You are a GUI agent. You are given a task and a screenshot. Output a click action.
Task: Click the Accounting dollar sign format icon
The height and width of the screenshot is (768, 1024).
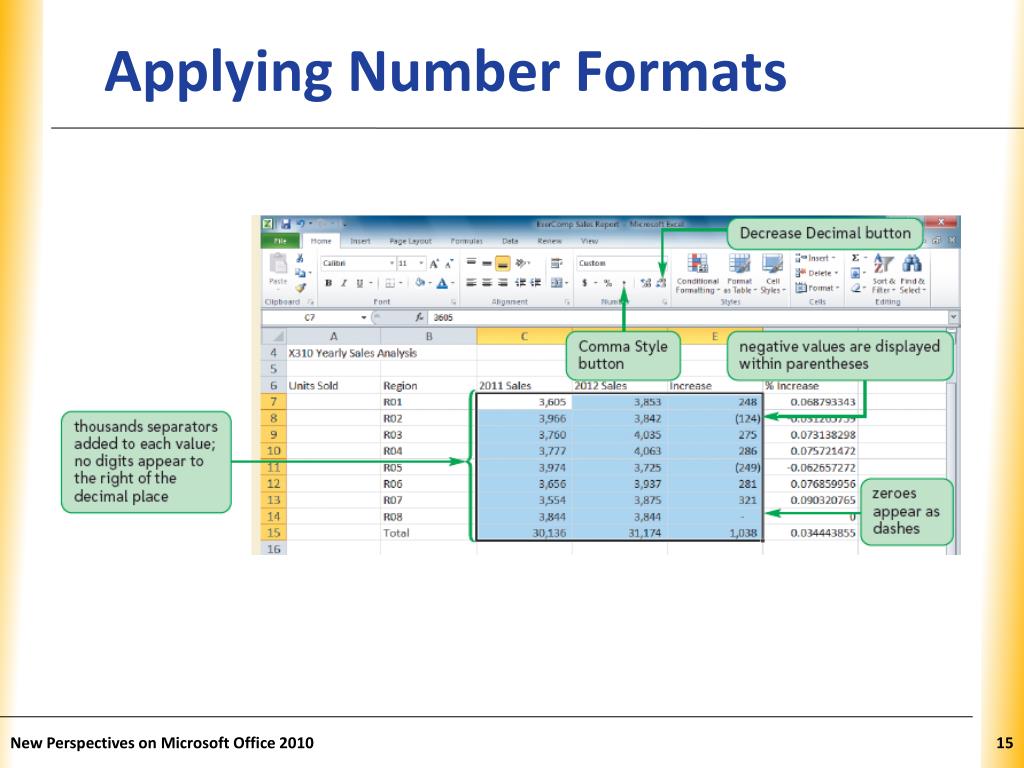point(584,283)
